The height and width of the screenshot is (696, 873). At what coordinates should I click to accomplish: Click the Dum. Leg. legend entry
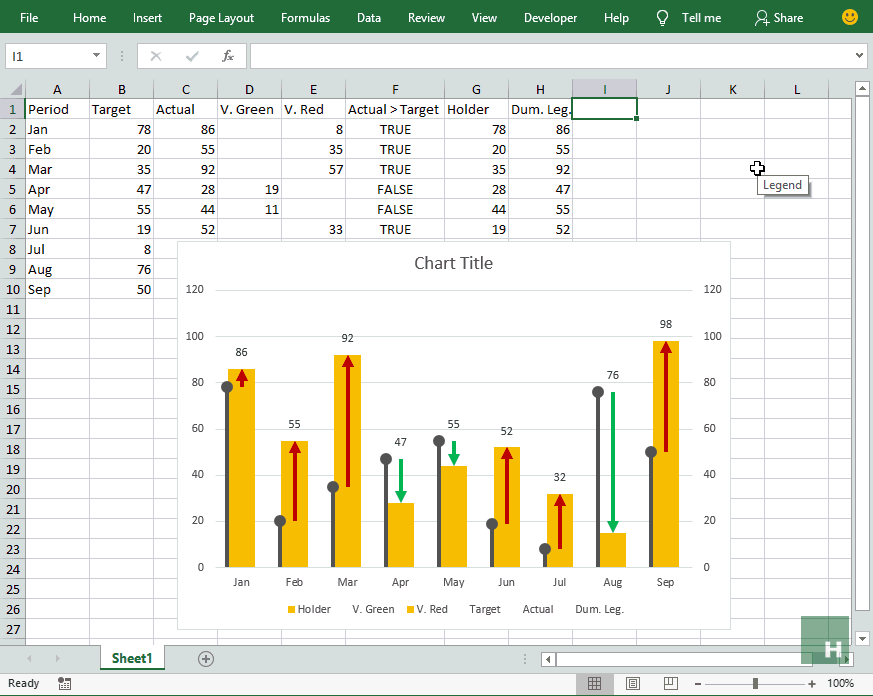pos(599,609)
